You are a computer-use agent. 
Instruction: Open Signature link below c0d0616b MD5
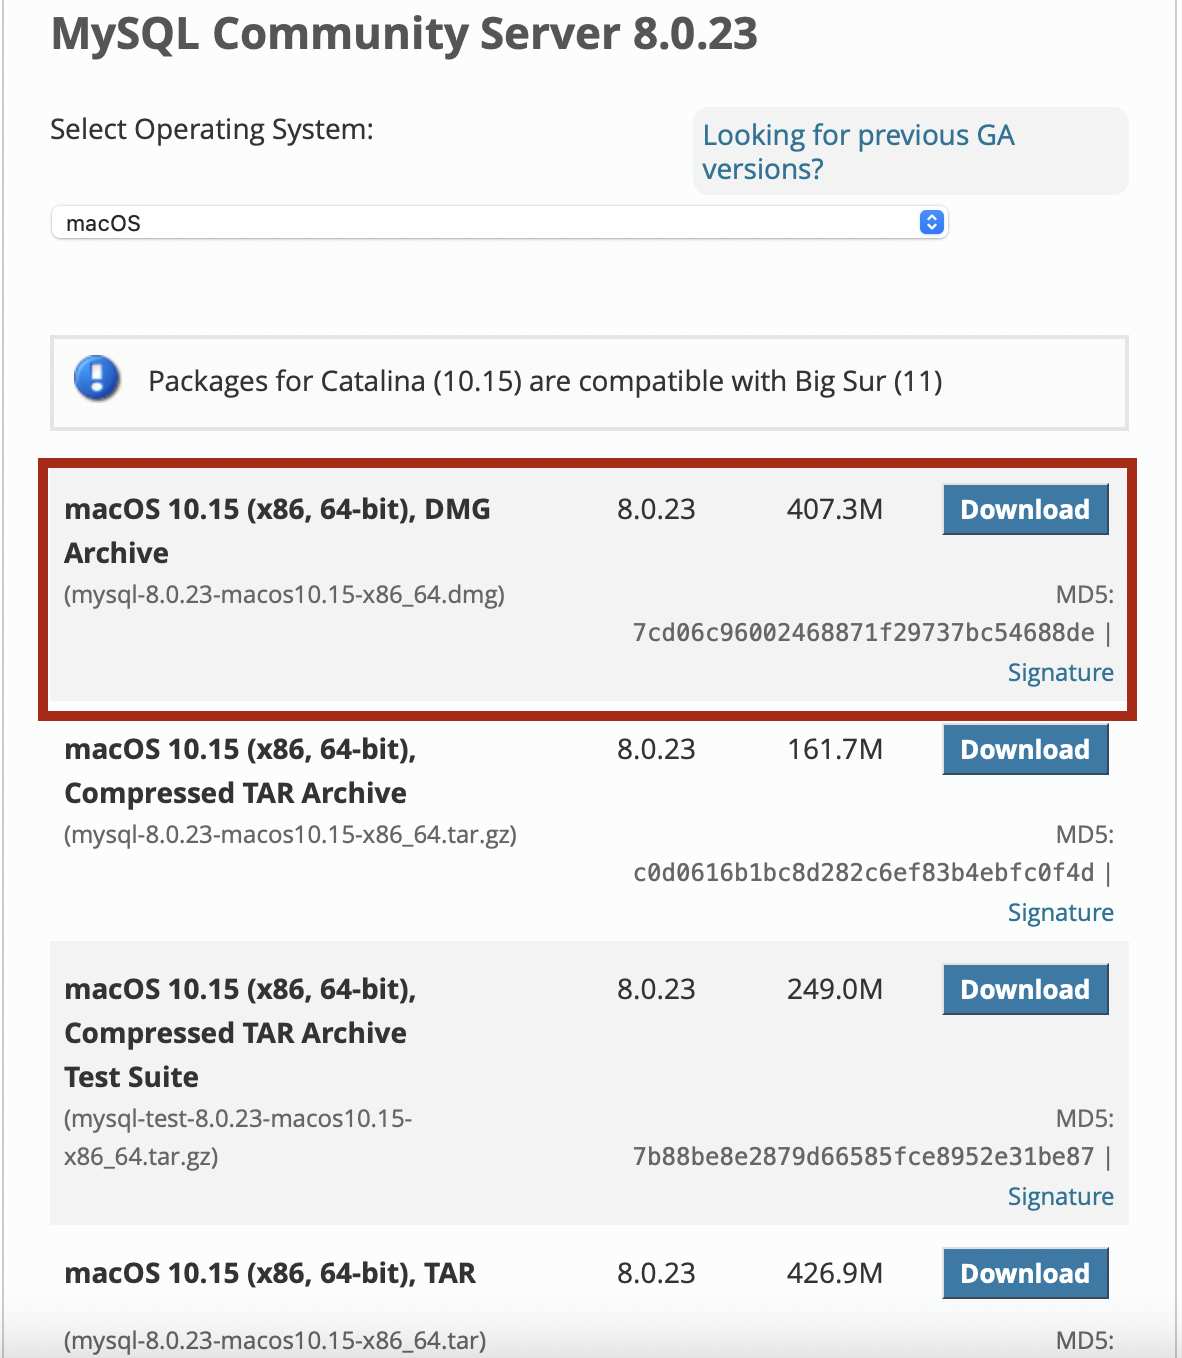point(1060,913)
